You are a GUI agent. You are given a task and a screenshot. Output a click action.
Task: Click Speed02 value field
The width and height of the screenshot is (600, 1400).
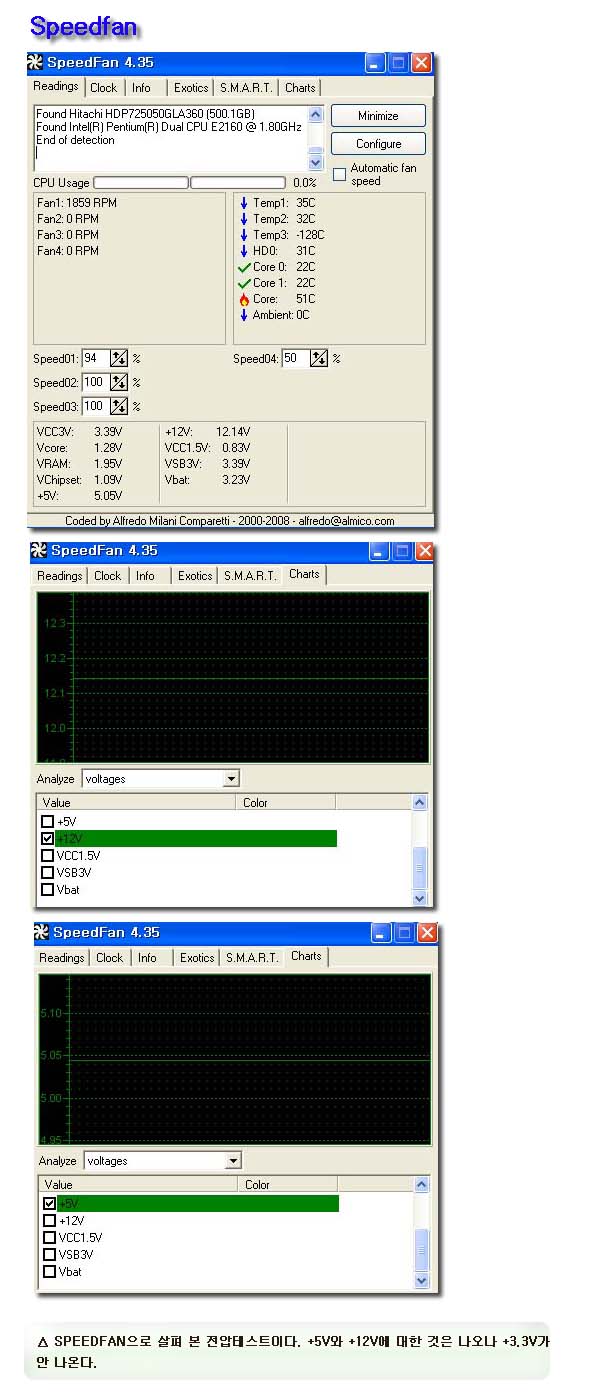pos(95,382)
